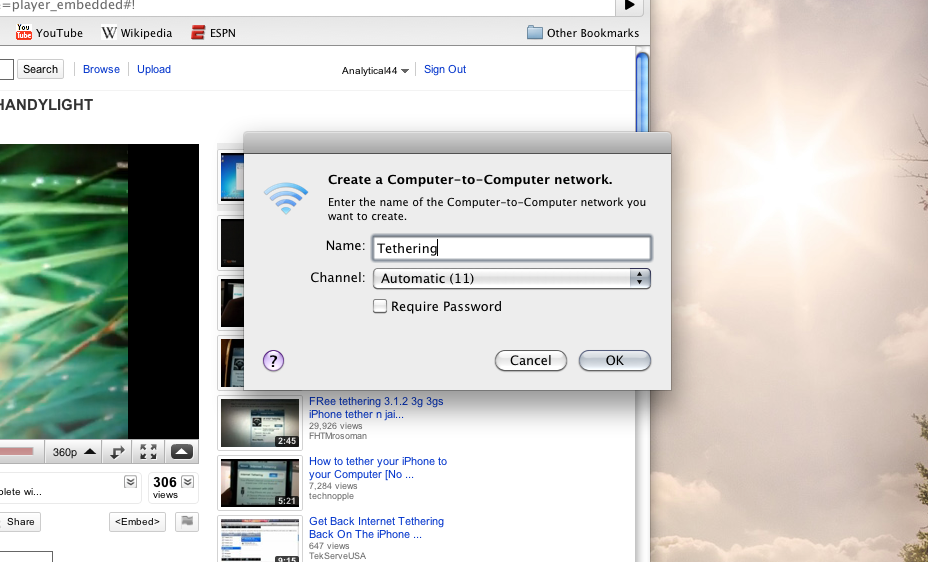Open the YouTube bookmark
This screenshot has height=562, width=928.
(50, 33)
